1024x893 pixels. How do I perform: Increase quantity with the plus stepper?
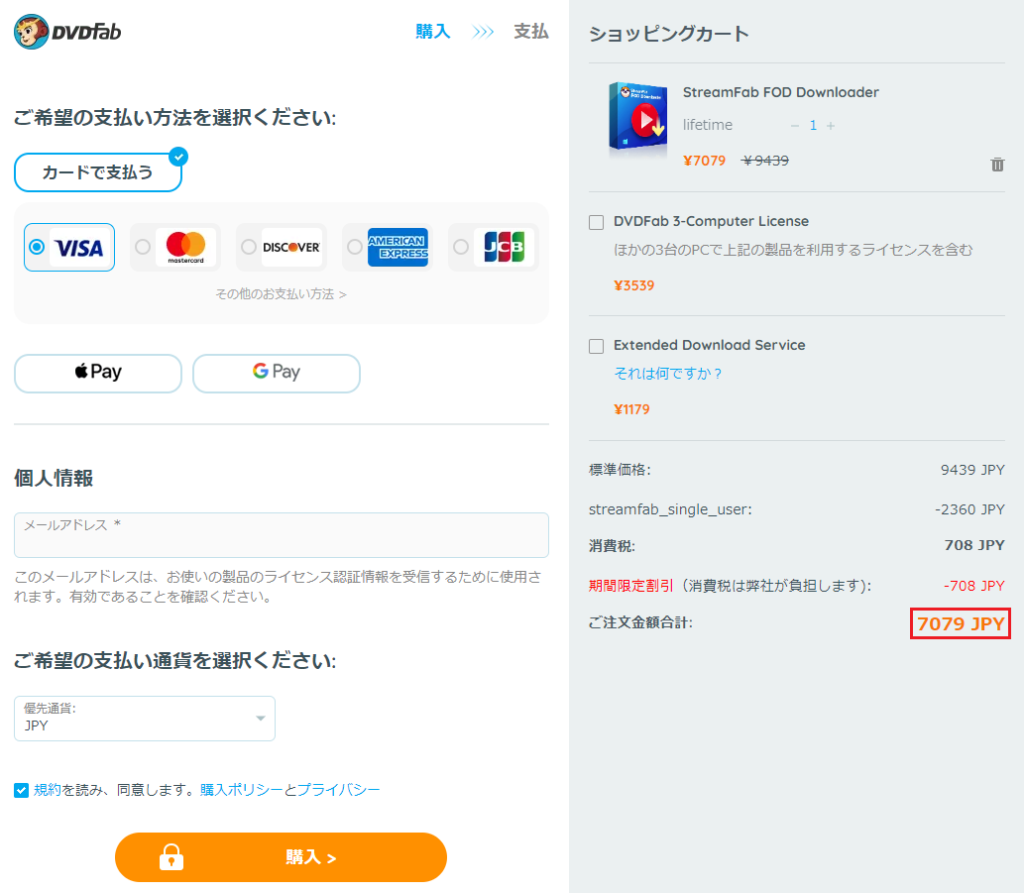831,125
